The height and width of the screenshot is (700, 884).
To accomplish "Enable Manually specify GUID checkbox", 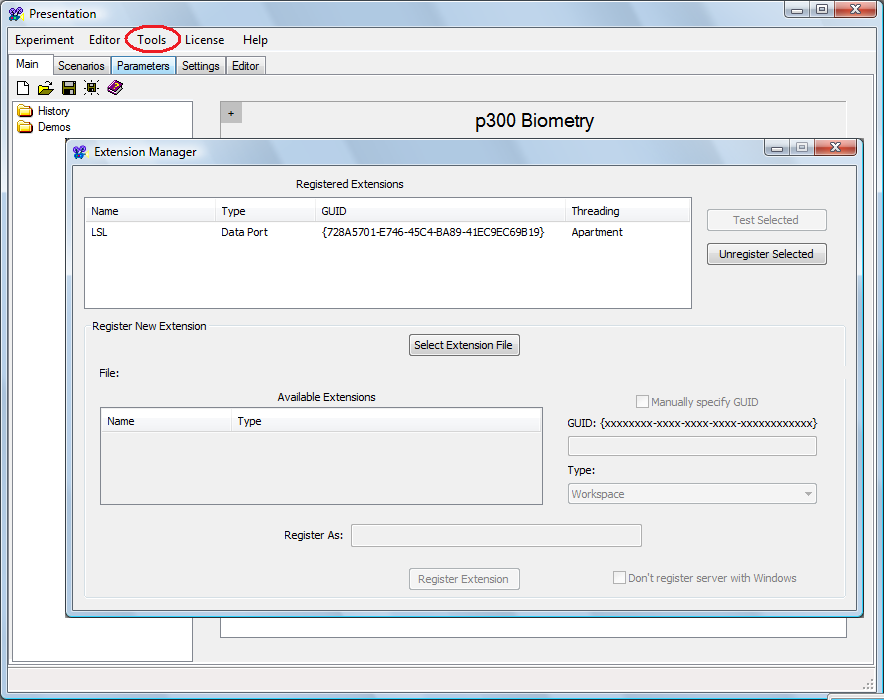I will pyautogui.click(x=642, y=402).
